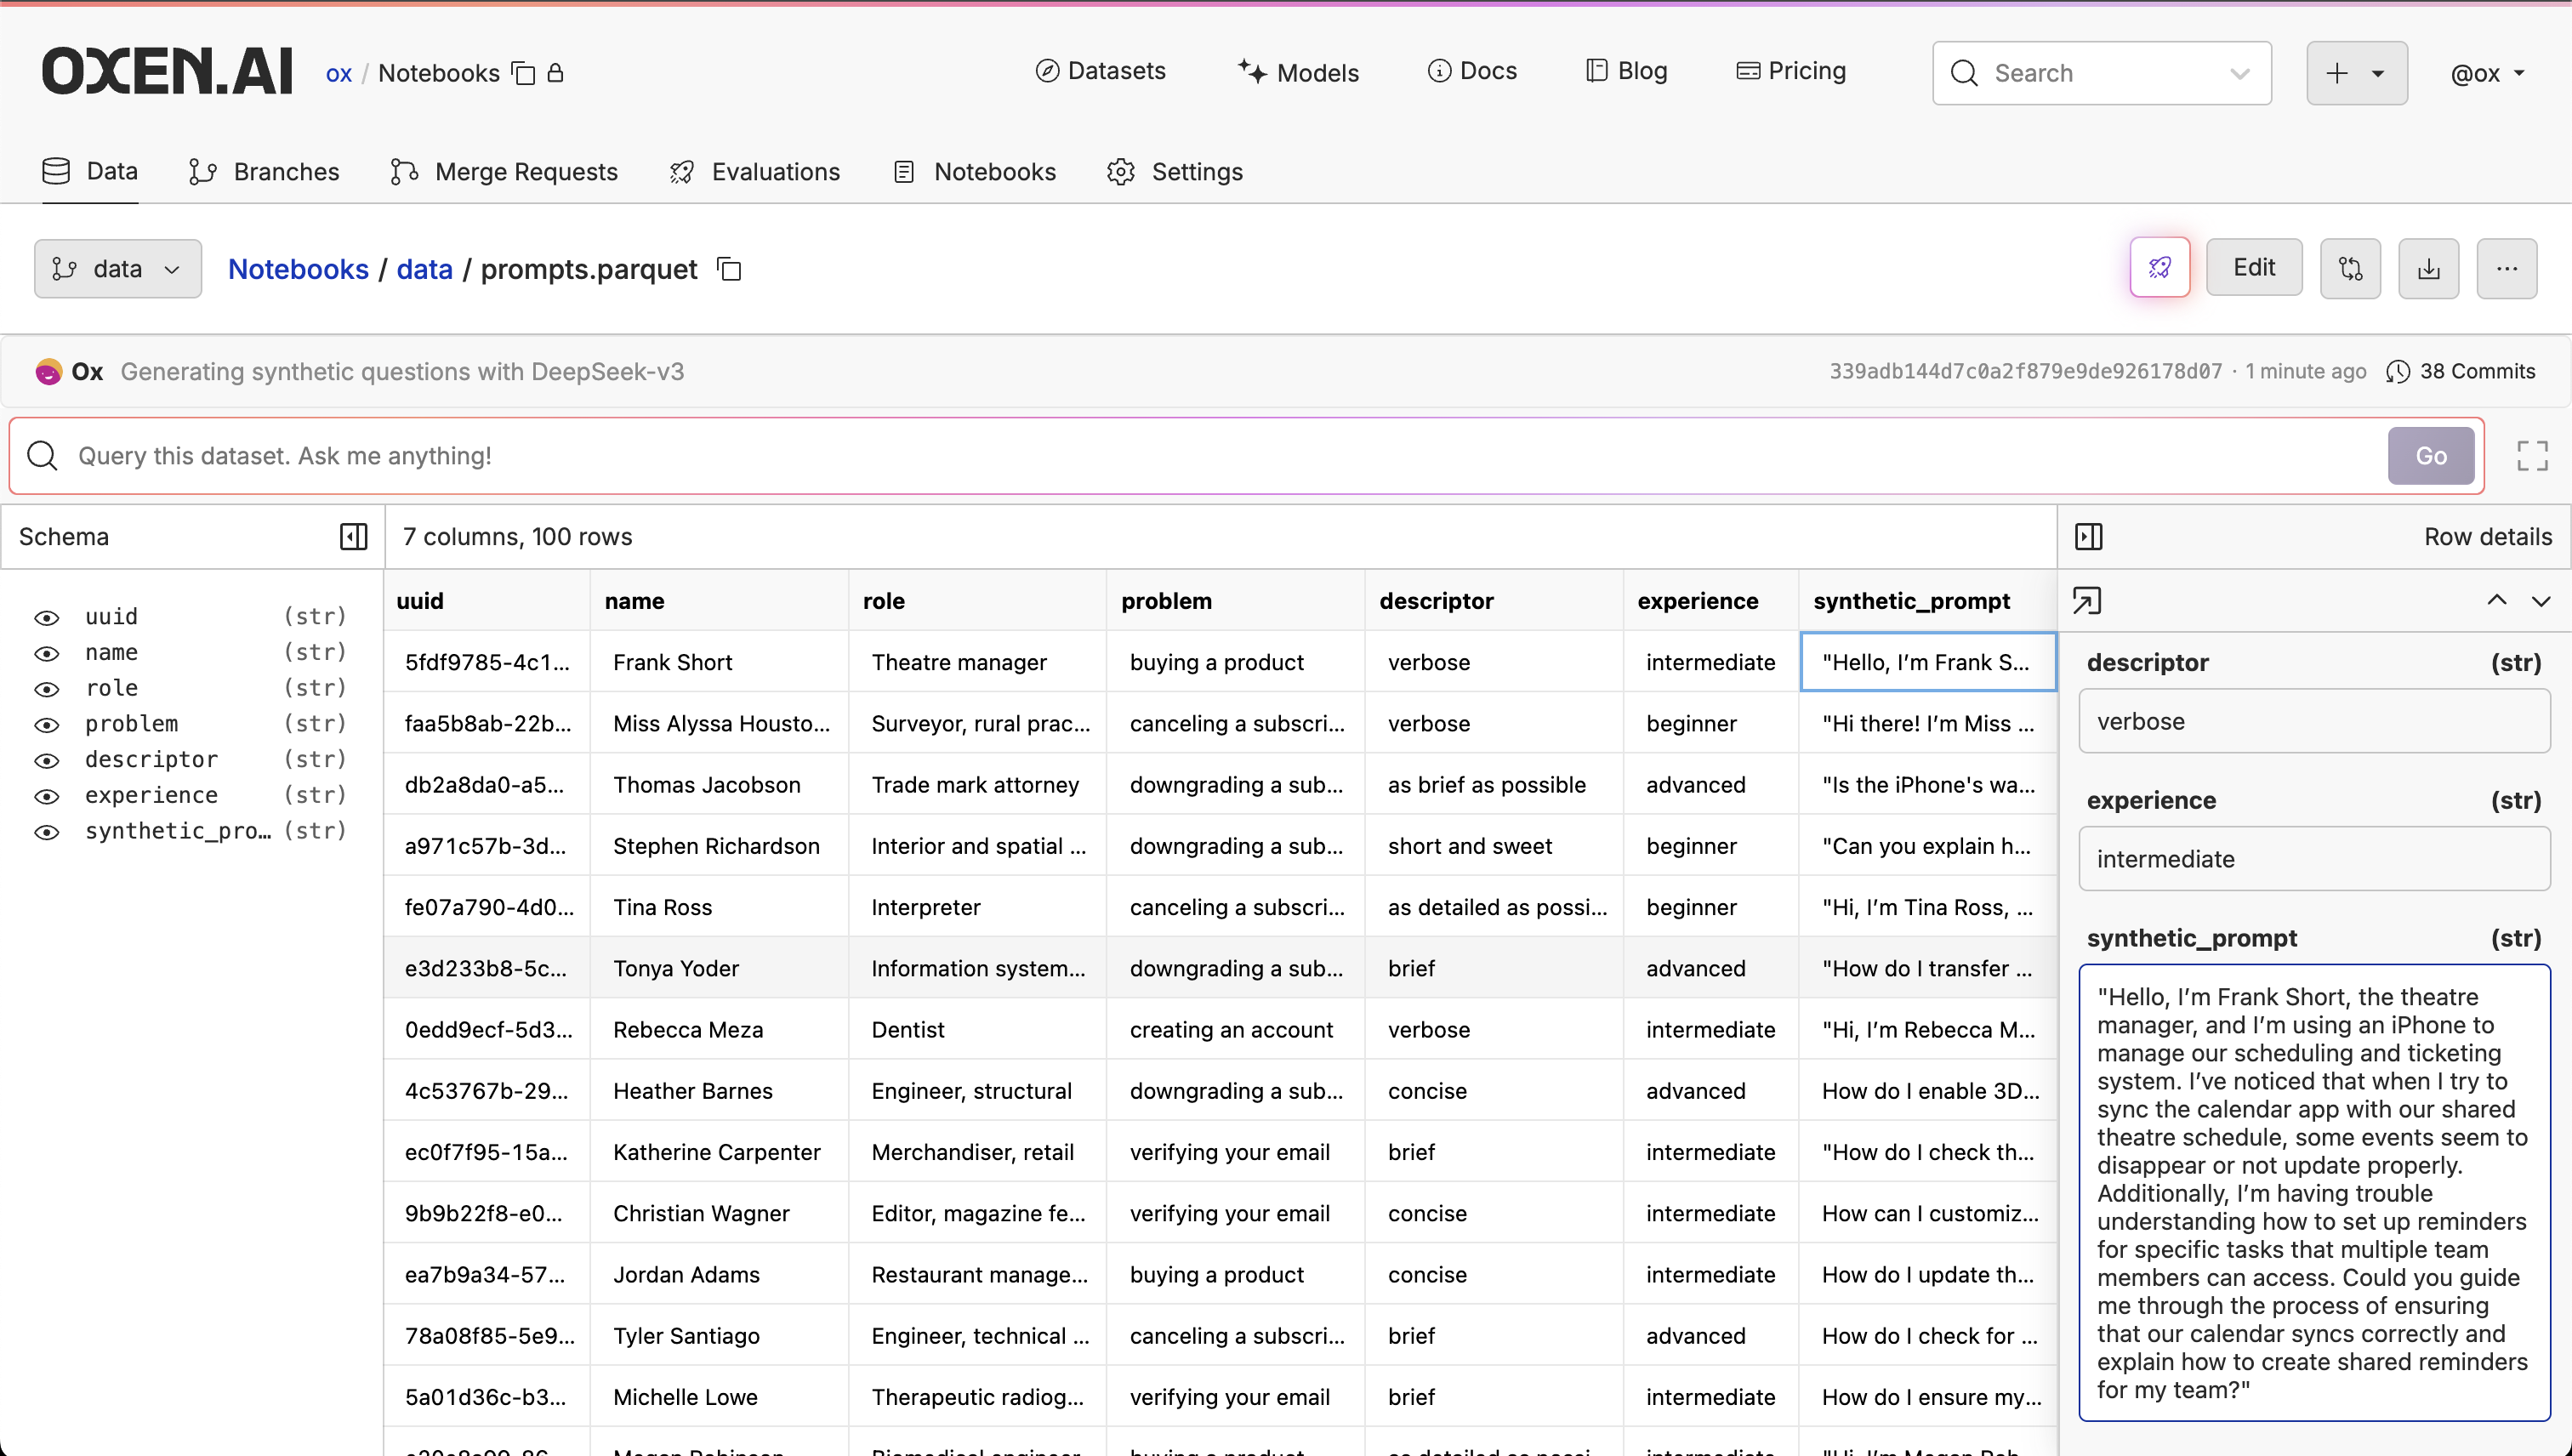The width and height of the screenshot is (2572, 1456).
Task: Click the Query this dataset input field
Action: (x=1200, y=456)
